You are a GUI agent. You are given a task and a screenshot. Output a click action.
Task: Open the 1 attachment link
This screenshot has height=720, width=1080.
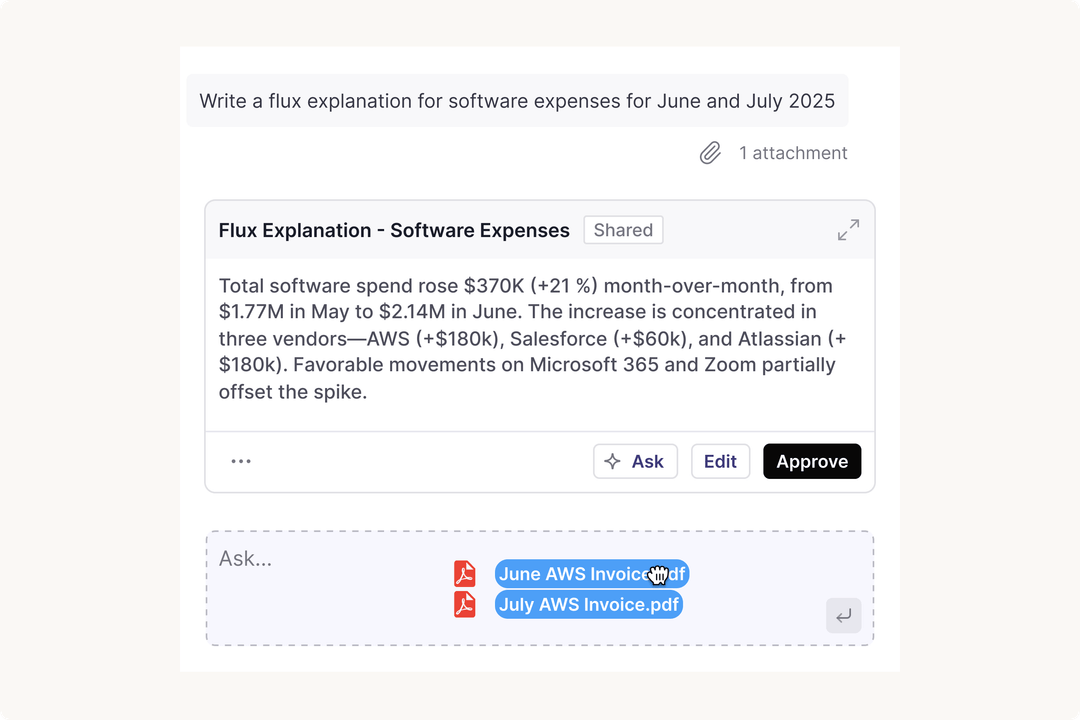tap(793, 153)
